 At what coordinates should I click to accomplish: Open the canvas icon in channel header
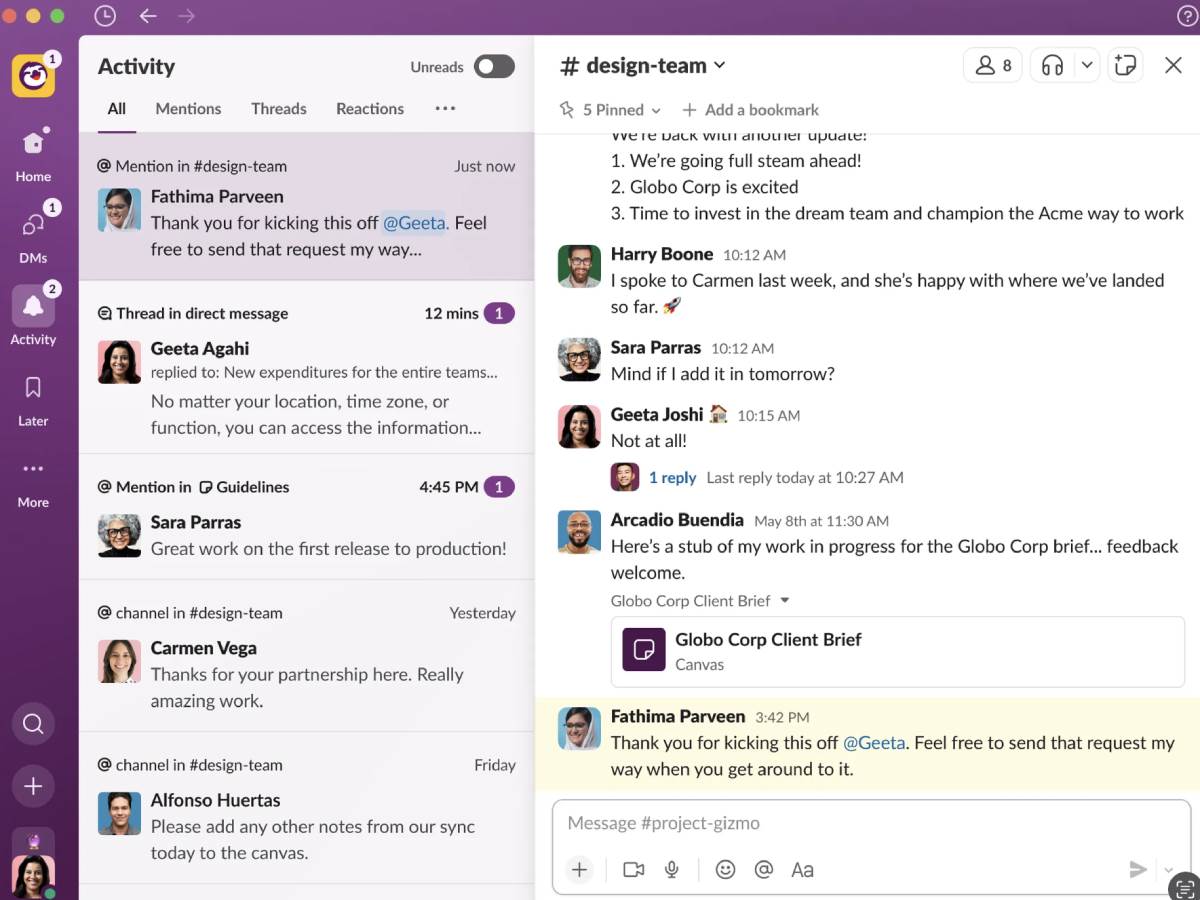pos(1125,66)
